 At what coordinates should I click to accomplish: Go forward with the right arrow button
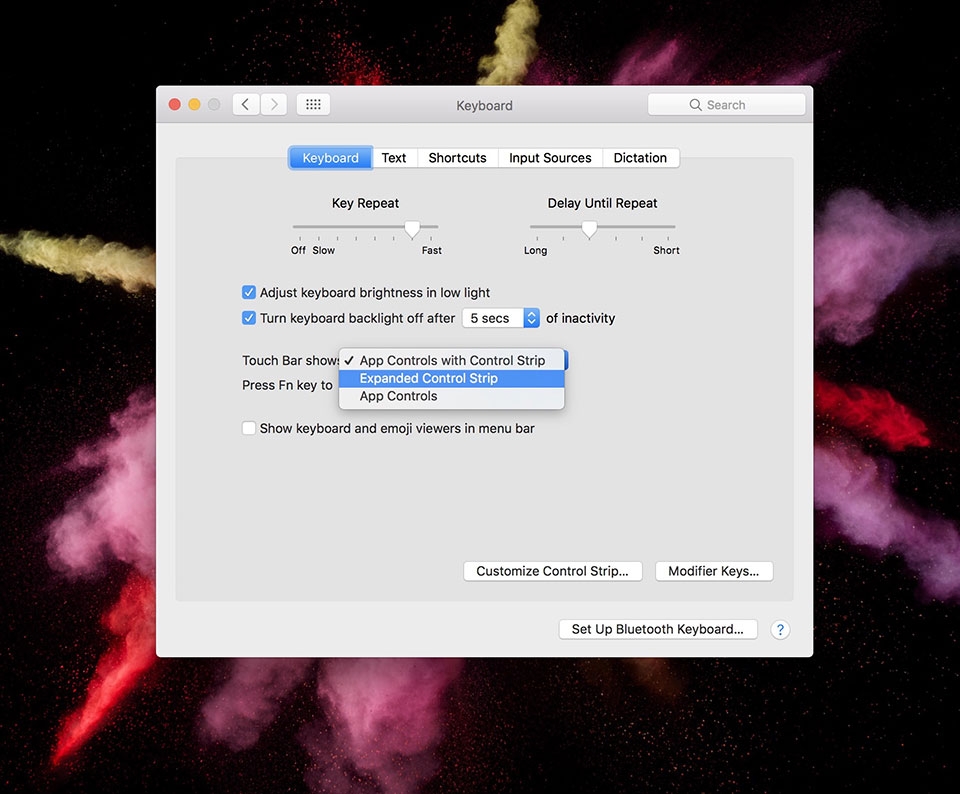coord(274,105)
